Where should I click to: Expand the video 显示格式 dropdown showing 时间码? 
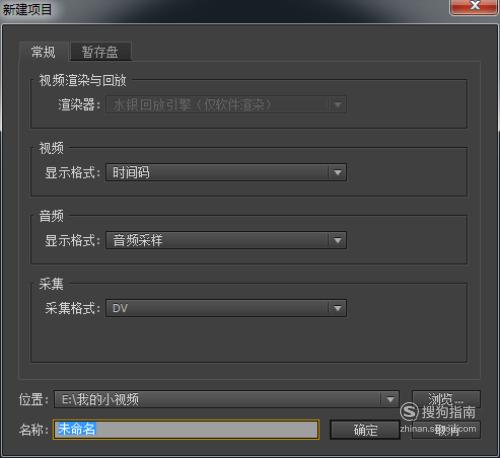coord(226,172)
